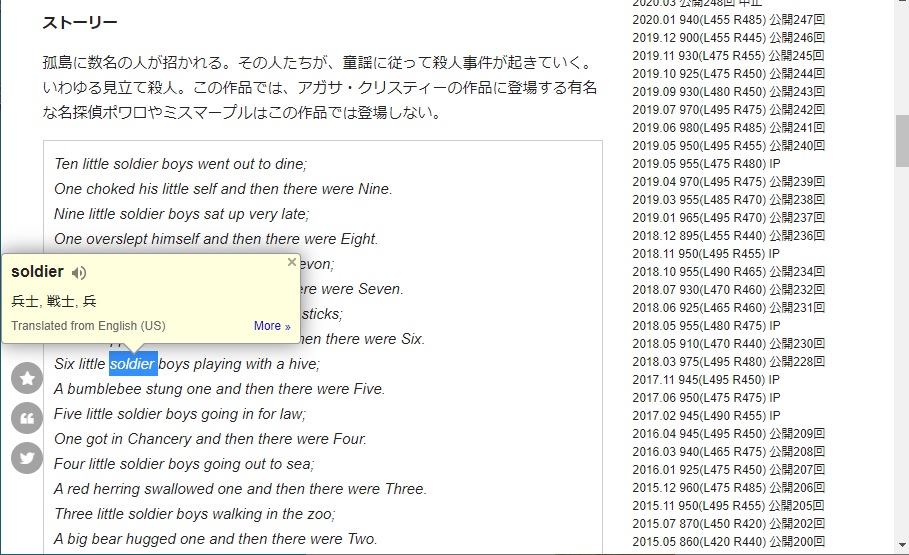Screen dimensions: 909x555
Task: Click the 2019.01 965(L495 R470) 公開237回 entry
Action: pos(728,217)
